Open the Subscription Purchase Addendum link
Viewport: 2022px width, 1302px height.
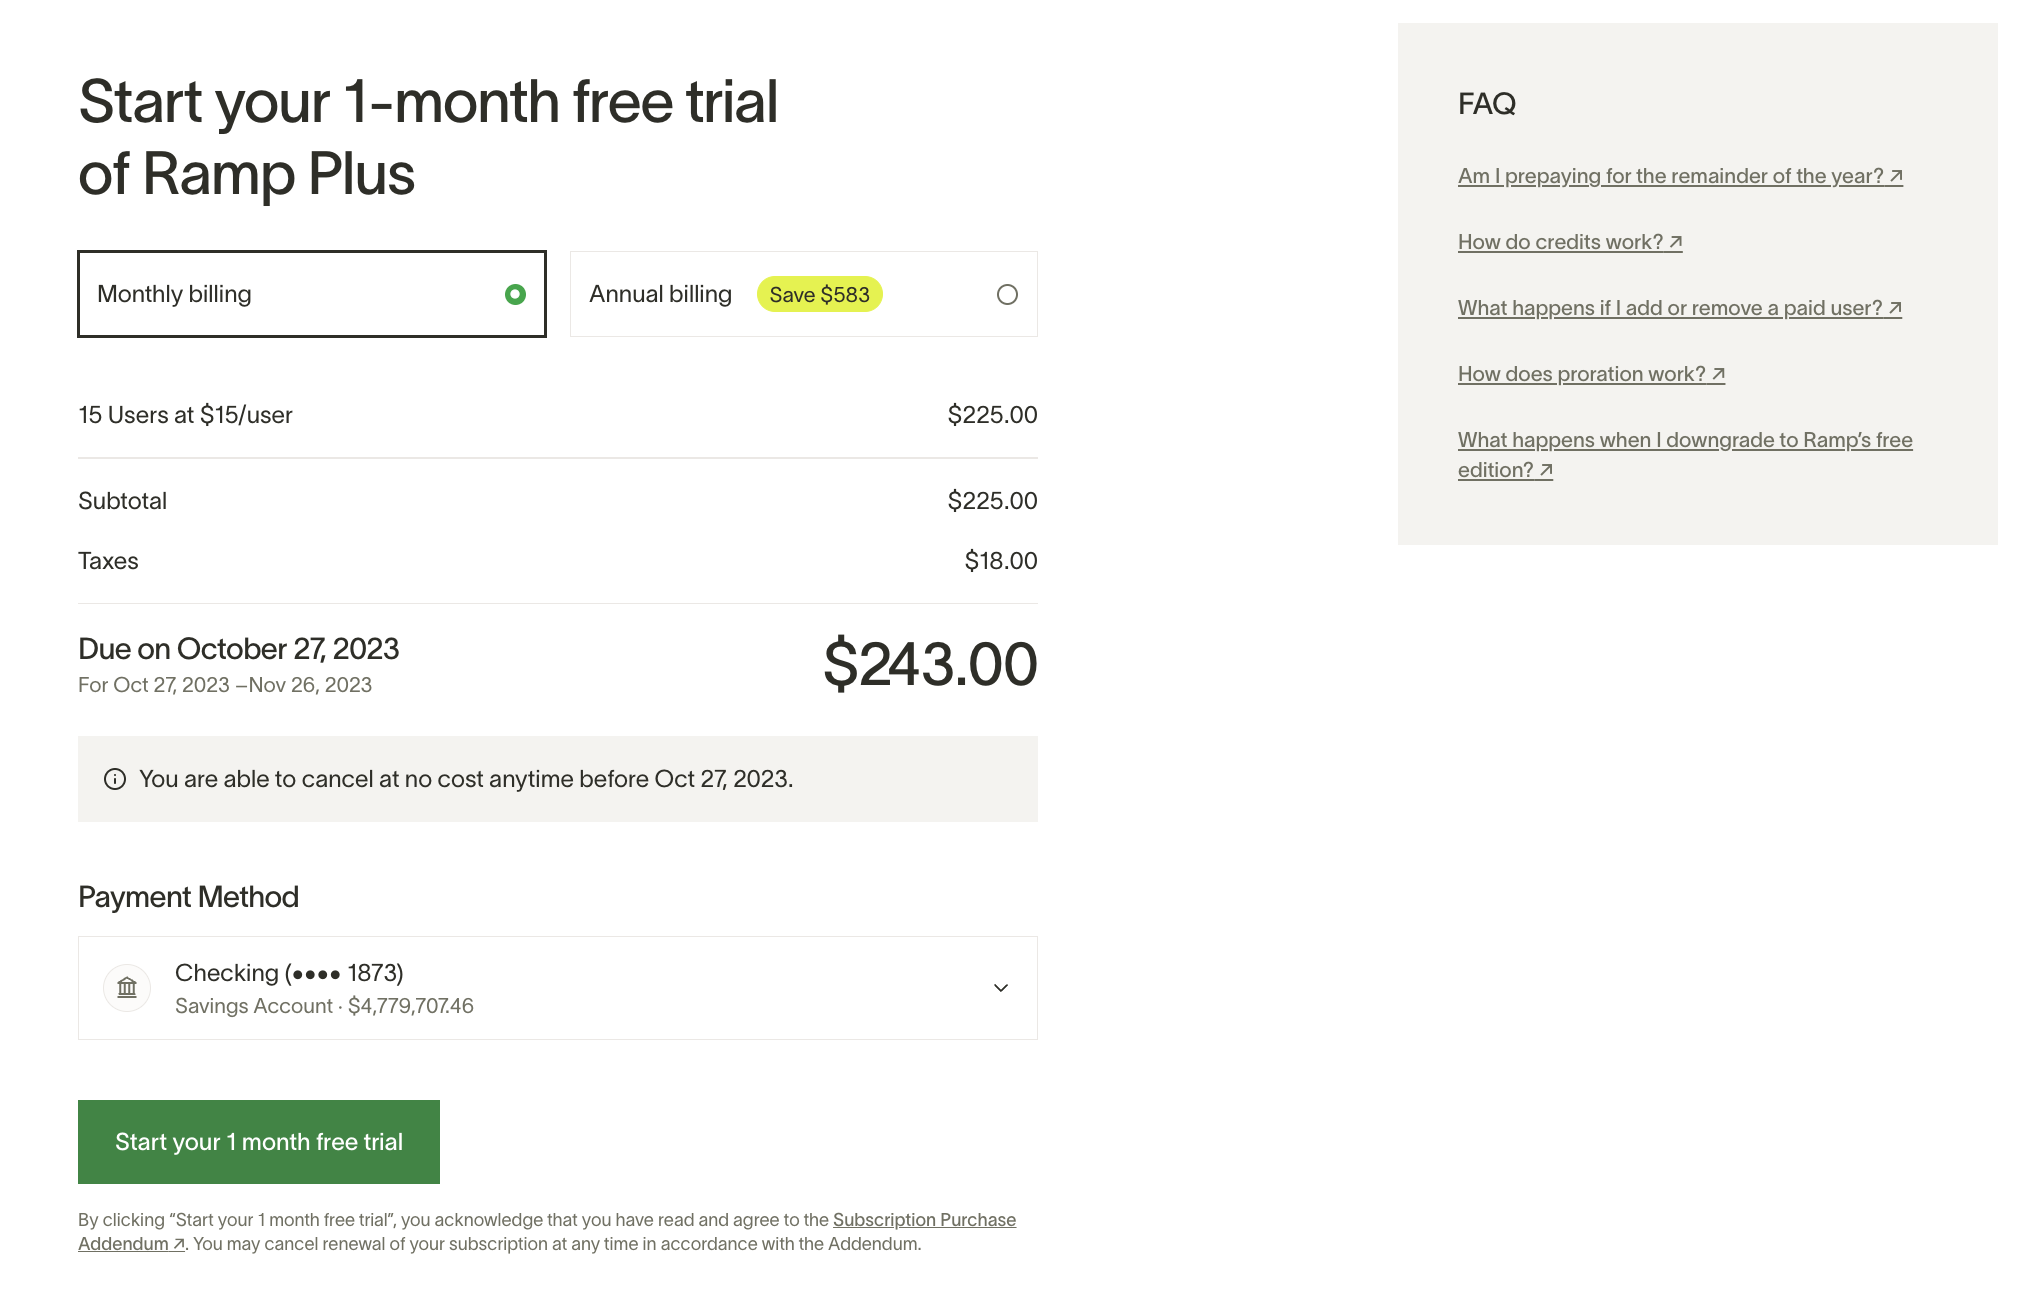pos(923,1220)
